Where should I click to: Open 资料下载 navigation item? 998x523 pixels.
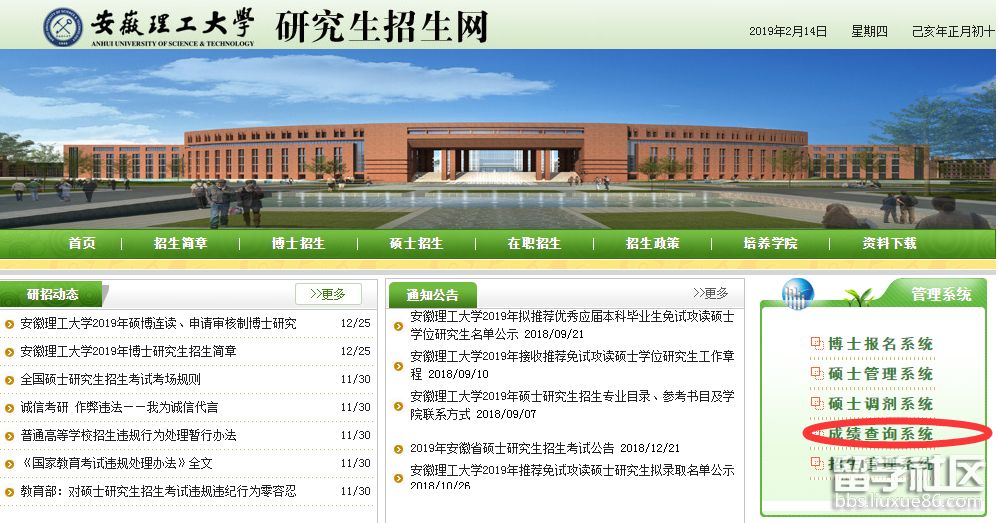889,243
